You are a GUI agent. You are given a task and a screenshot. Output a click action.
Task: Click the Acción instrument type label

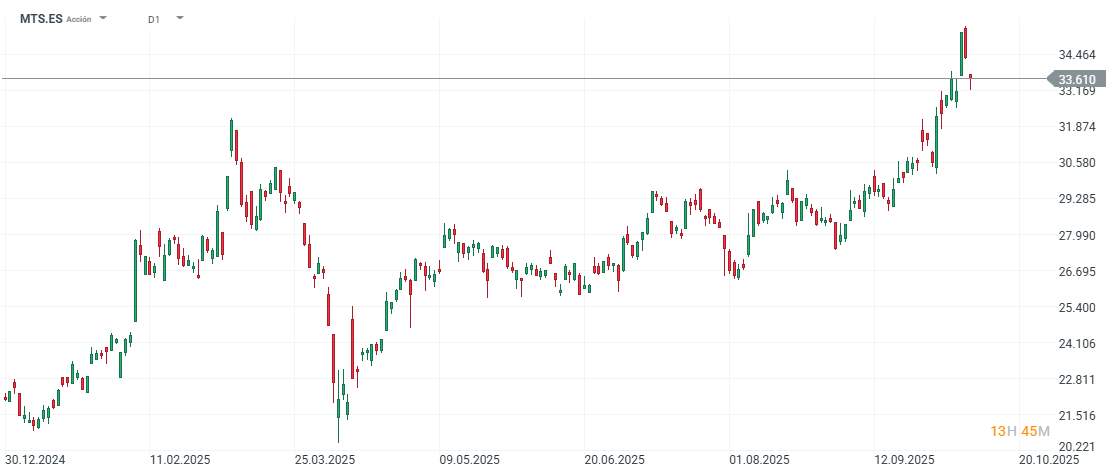click(80, 19)
